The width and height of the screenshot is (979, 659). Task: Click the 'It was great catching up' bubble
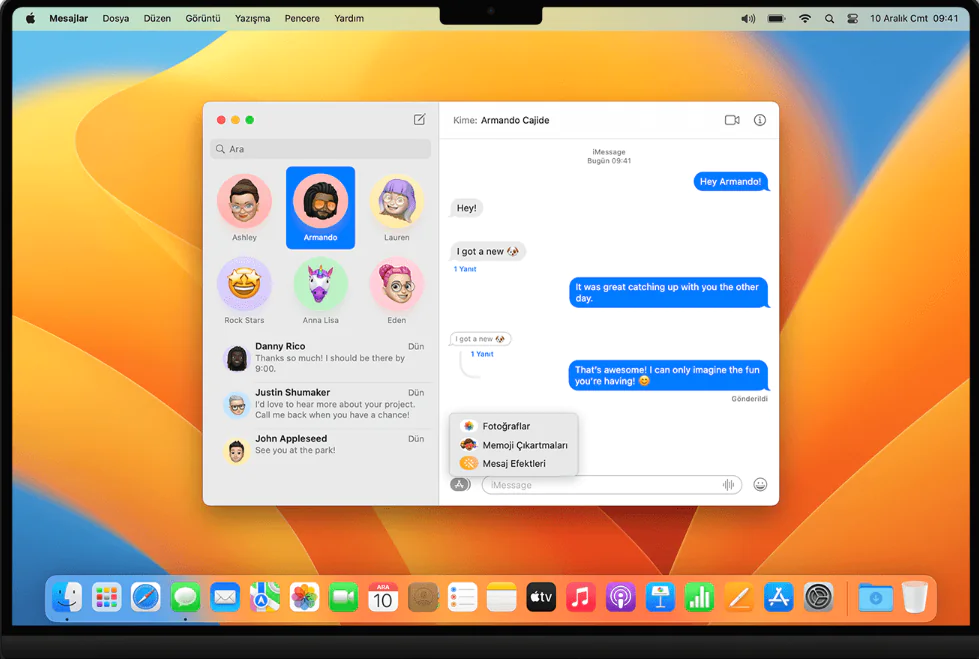[669, 292]
